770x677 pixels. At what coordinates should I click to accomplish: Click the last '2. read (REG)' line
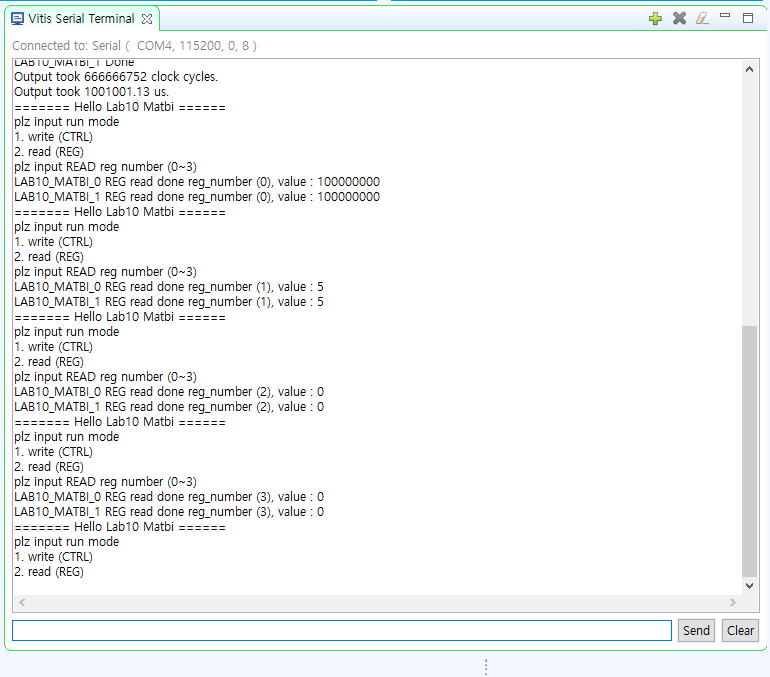pyautogui.click(x=49, y=572)
